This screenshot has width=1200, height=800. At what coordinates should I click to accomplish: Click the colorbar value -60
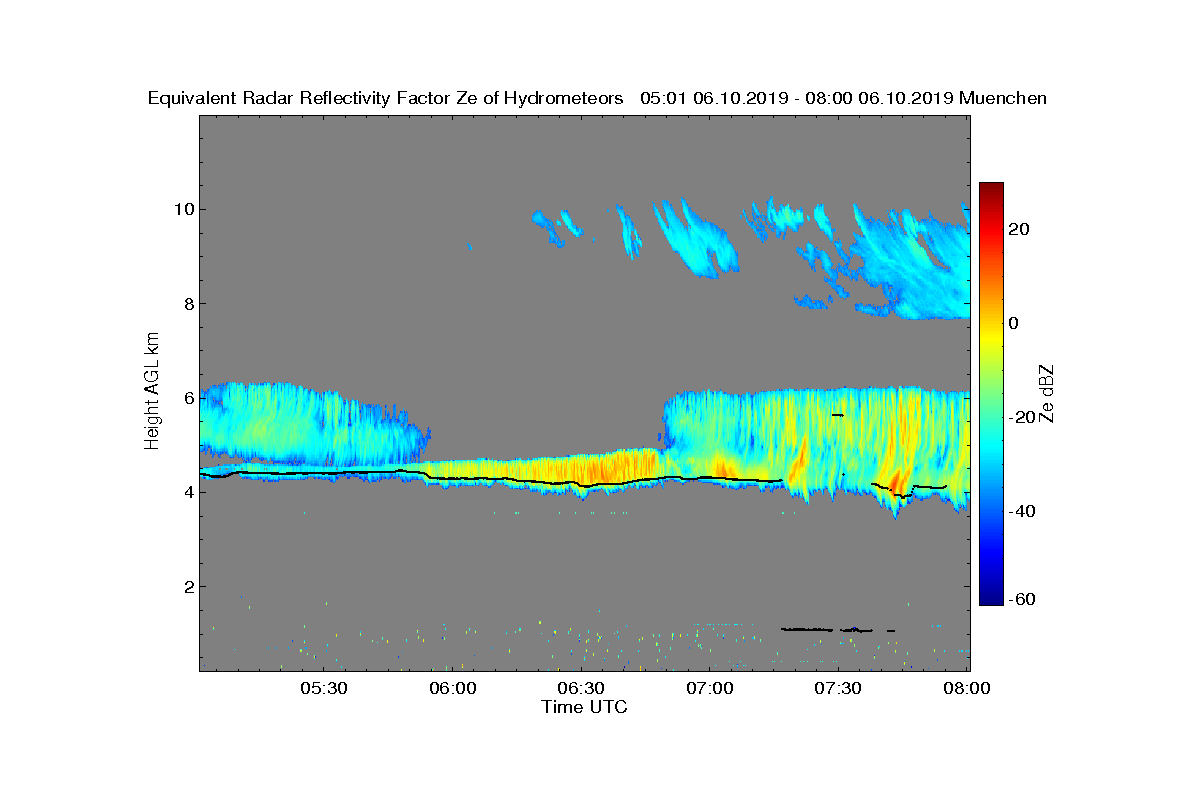[x=1023, y=599]
